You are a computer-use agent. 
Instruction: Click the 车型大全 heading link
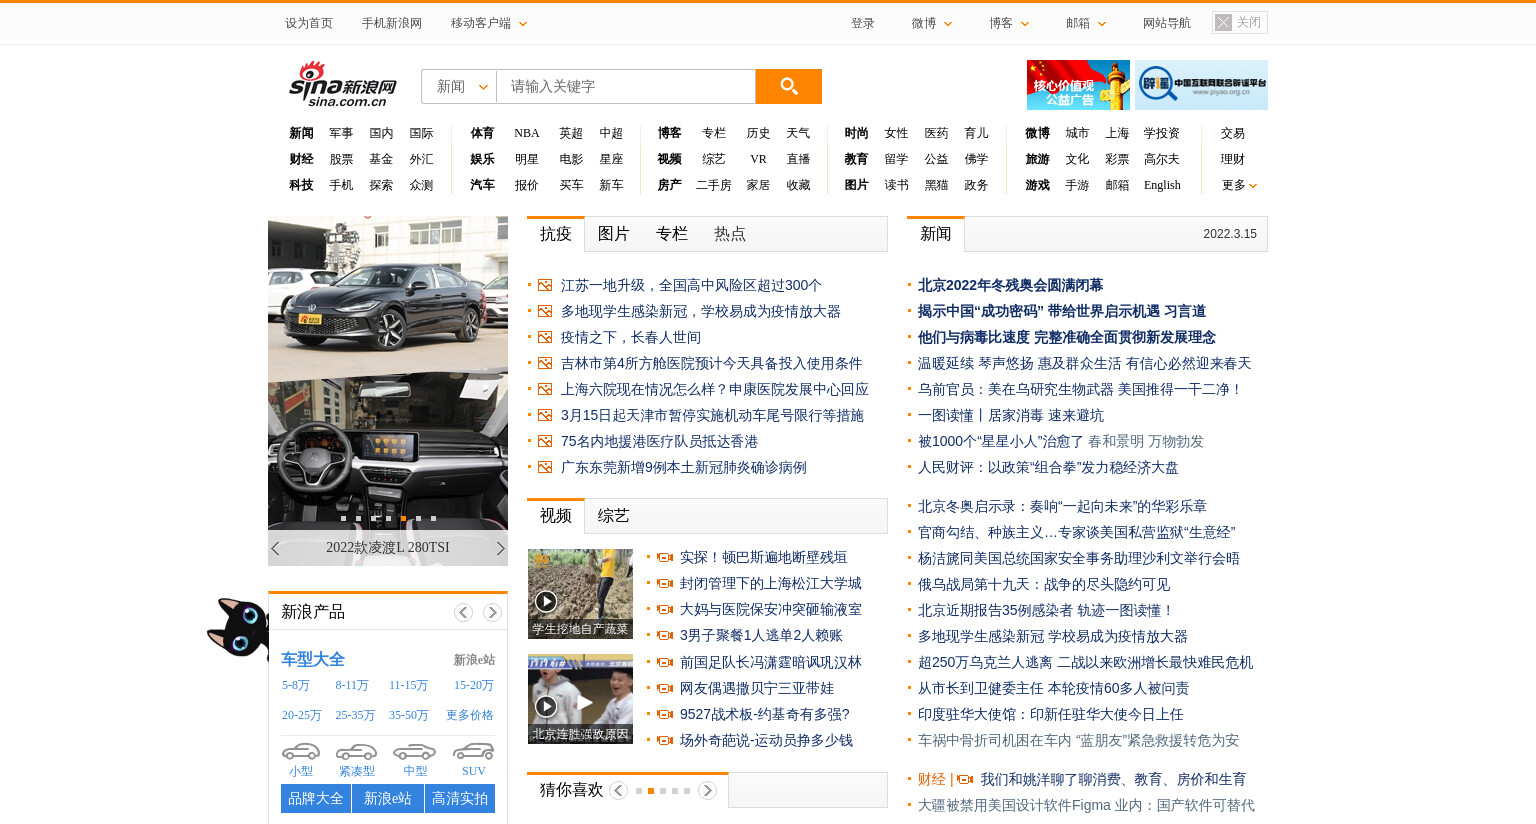[313, 659]
